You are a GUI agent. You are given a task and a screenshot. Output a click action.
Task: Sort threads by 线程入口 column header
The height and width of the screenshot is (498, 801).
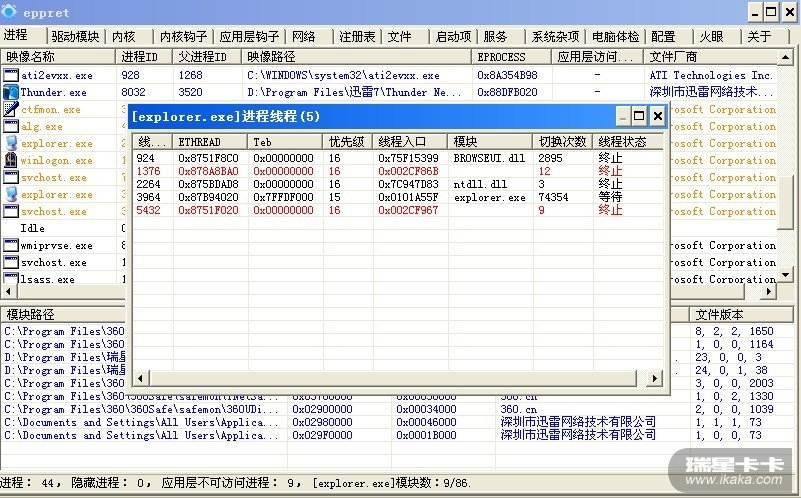click(x=410, y=141)
